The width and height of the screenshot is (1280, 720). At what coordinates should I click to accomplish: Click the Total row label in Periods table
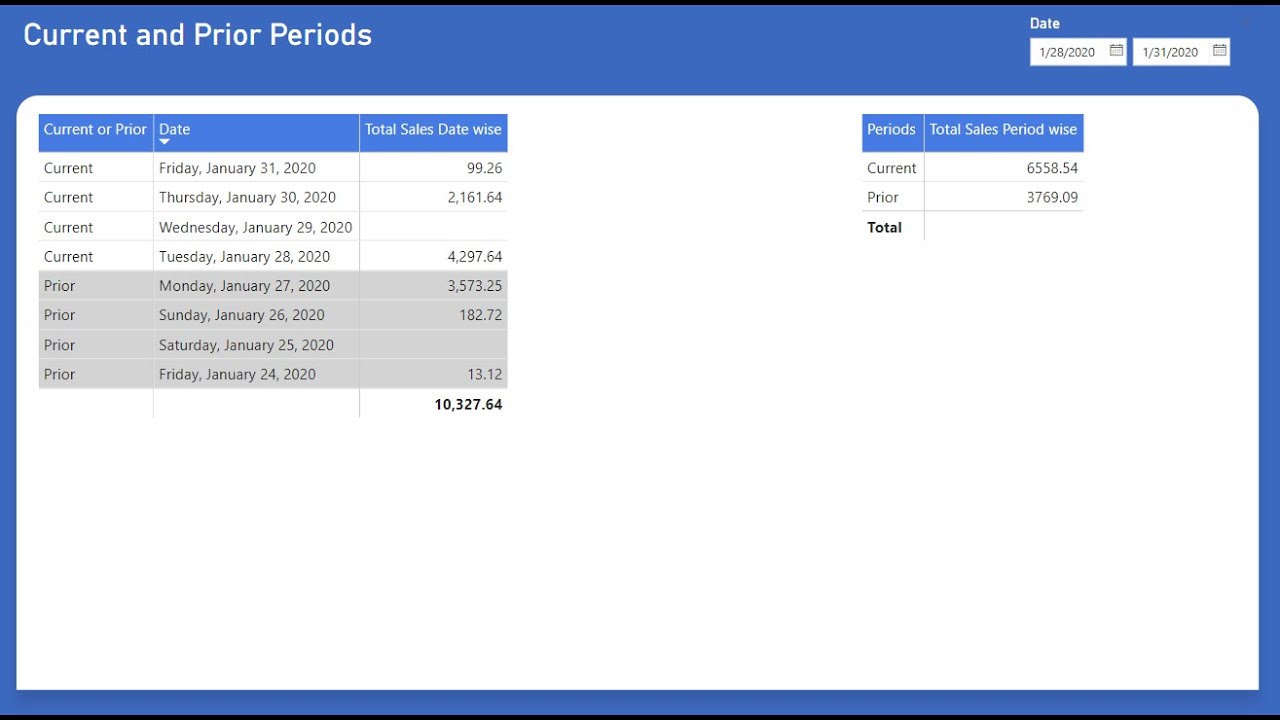(x=884, y=227)
